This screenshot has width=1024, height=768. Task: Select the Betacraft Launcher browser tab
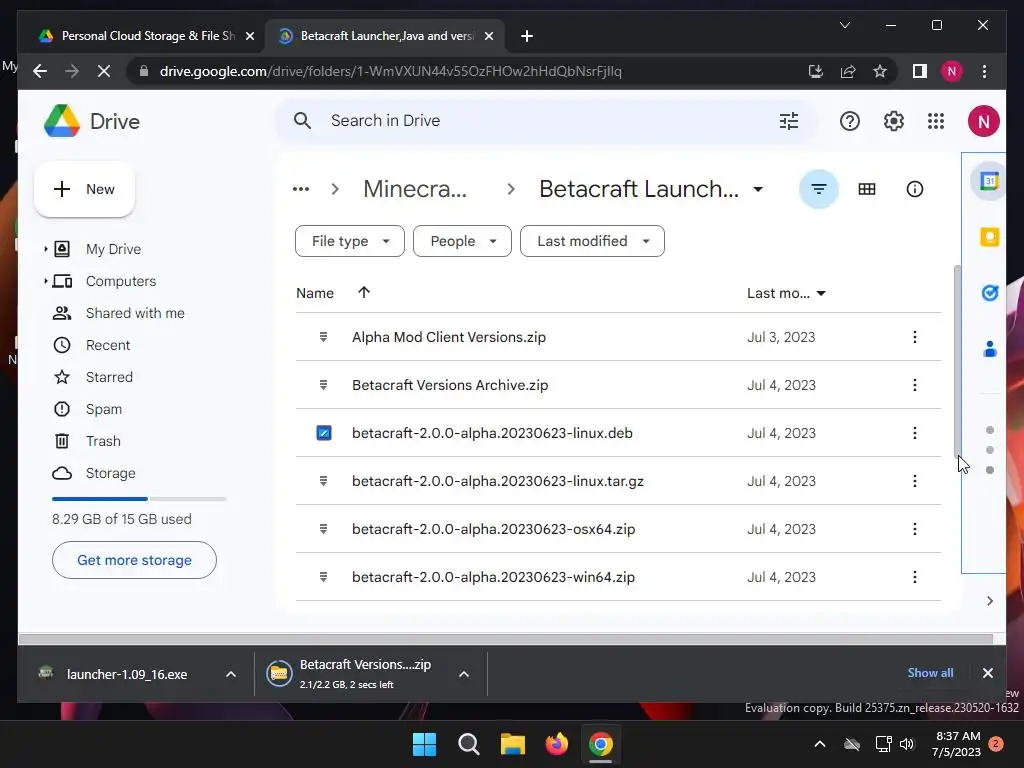coord(387,36)
